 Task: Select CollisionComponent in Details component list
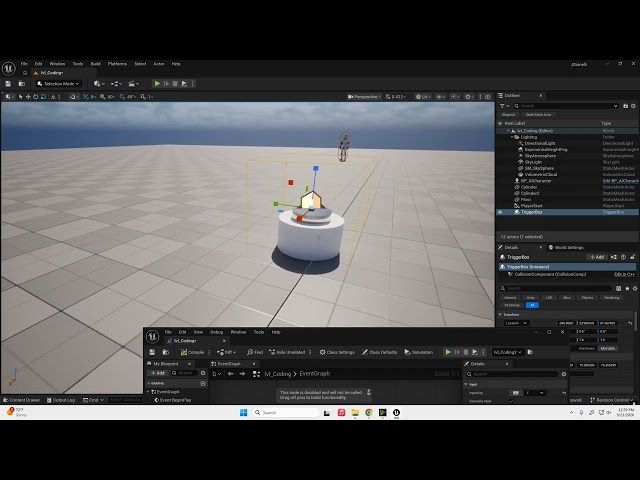(549, 274)
